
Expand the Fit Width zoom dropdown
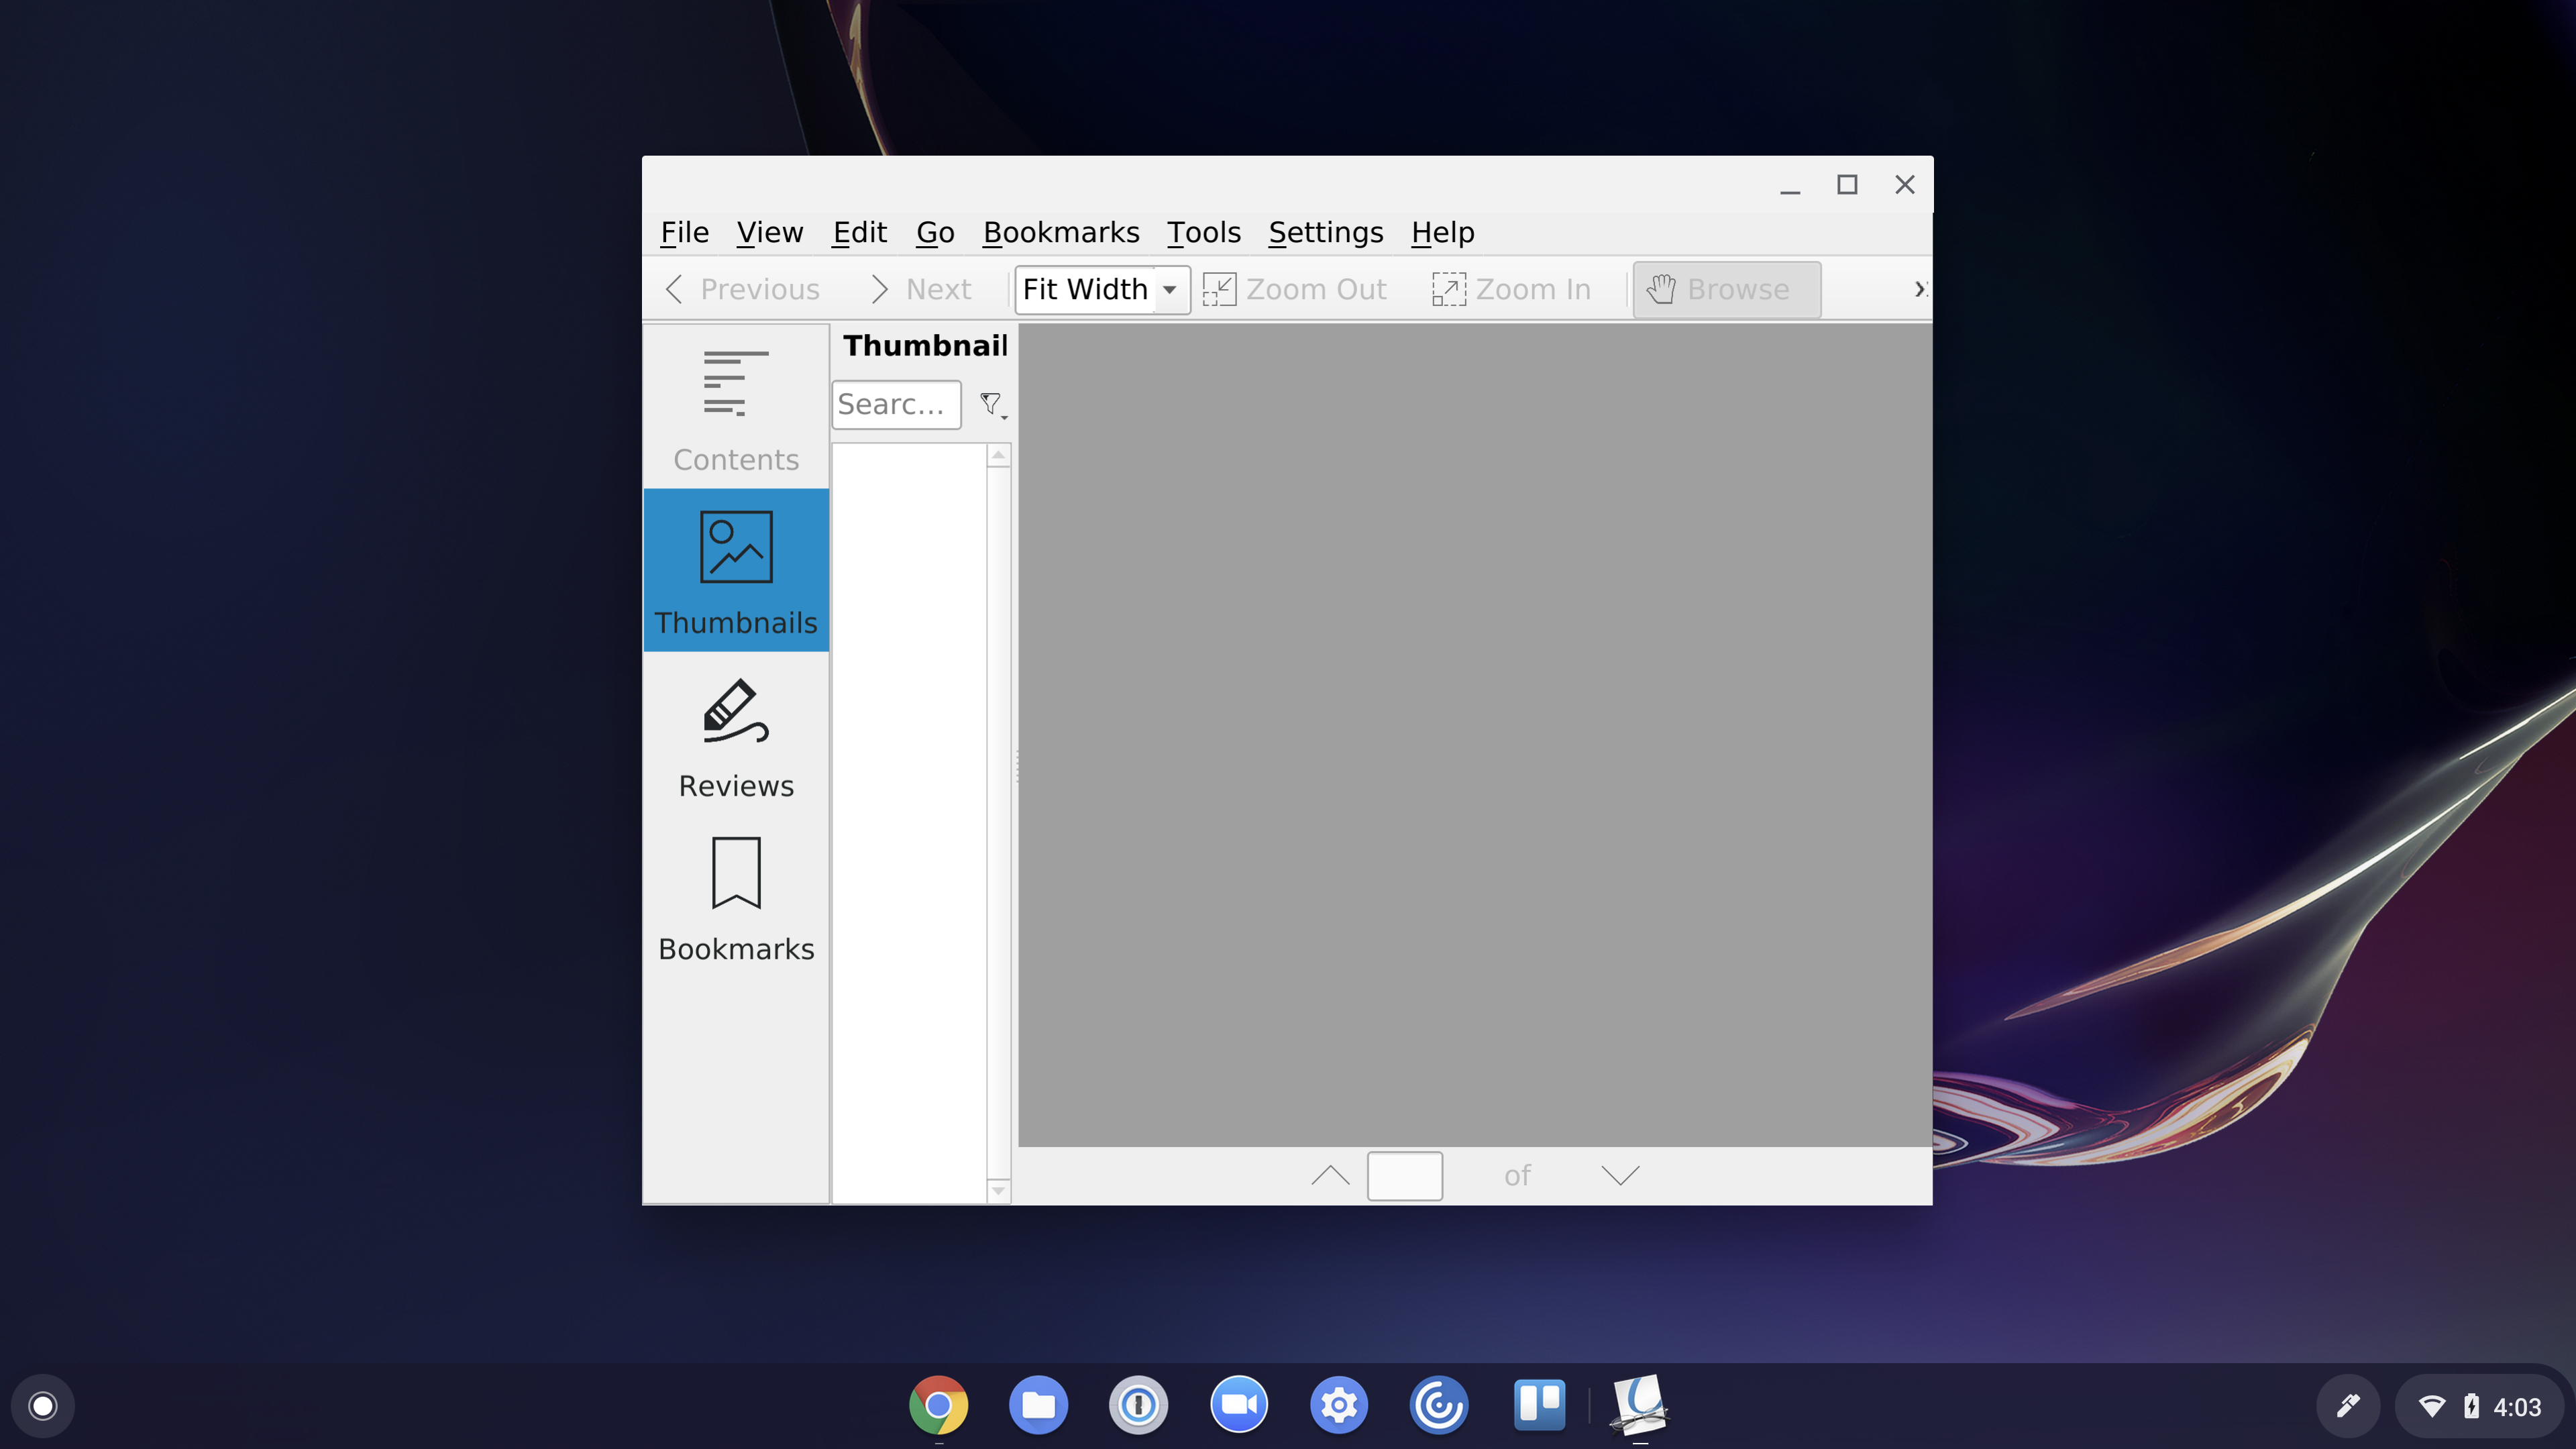[1169, 289]
